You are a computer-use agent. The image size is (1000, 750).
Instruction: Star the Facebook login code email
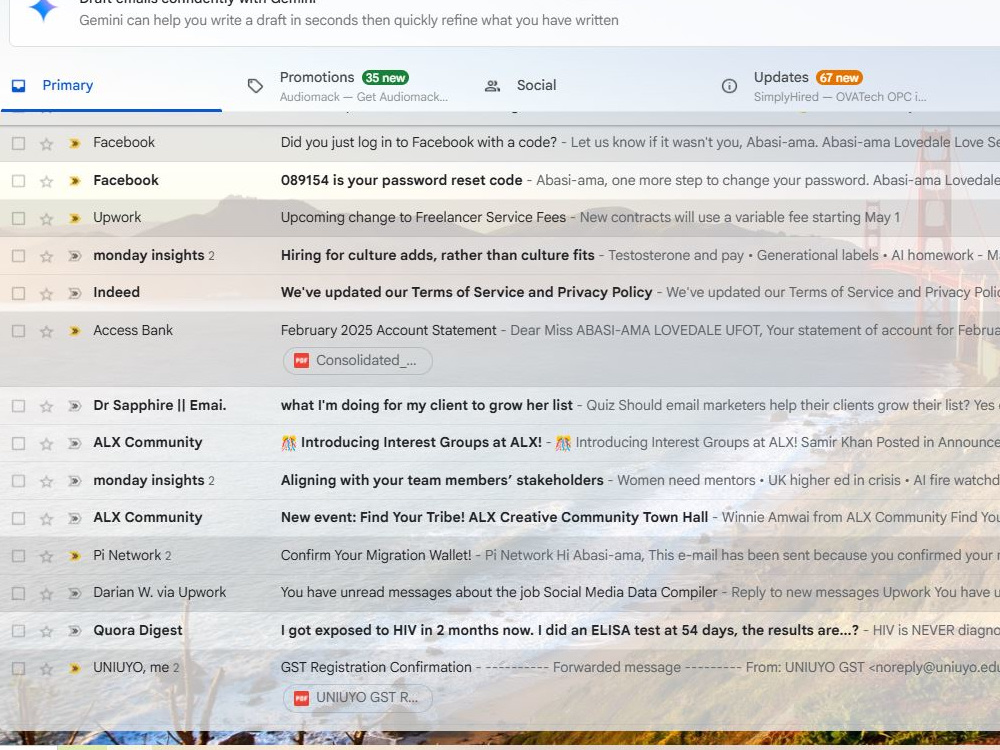46,143
